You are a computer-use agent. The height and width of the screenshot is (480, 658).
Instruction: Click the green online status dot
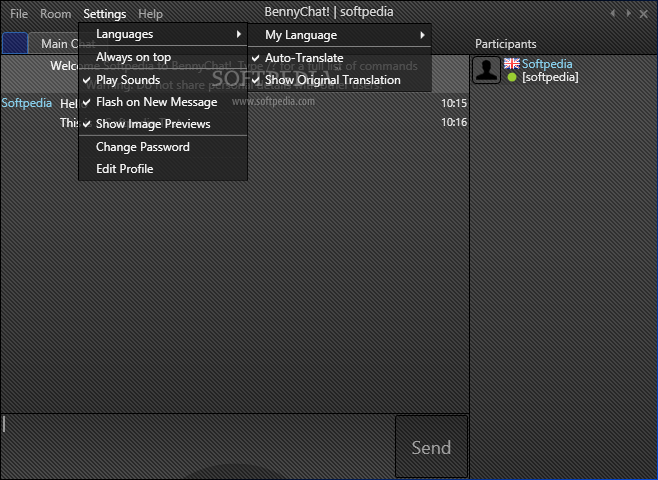[512, 77]
